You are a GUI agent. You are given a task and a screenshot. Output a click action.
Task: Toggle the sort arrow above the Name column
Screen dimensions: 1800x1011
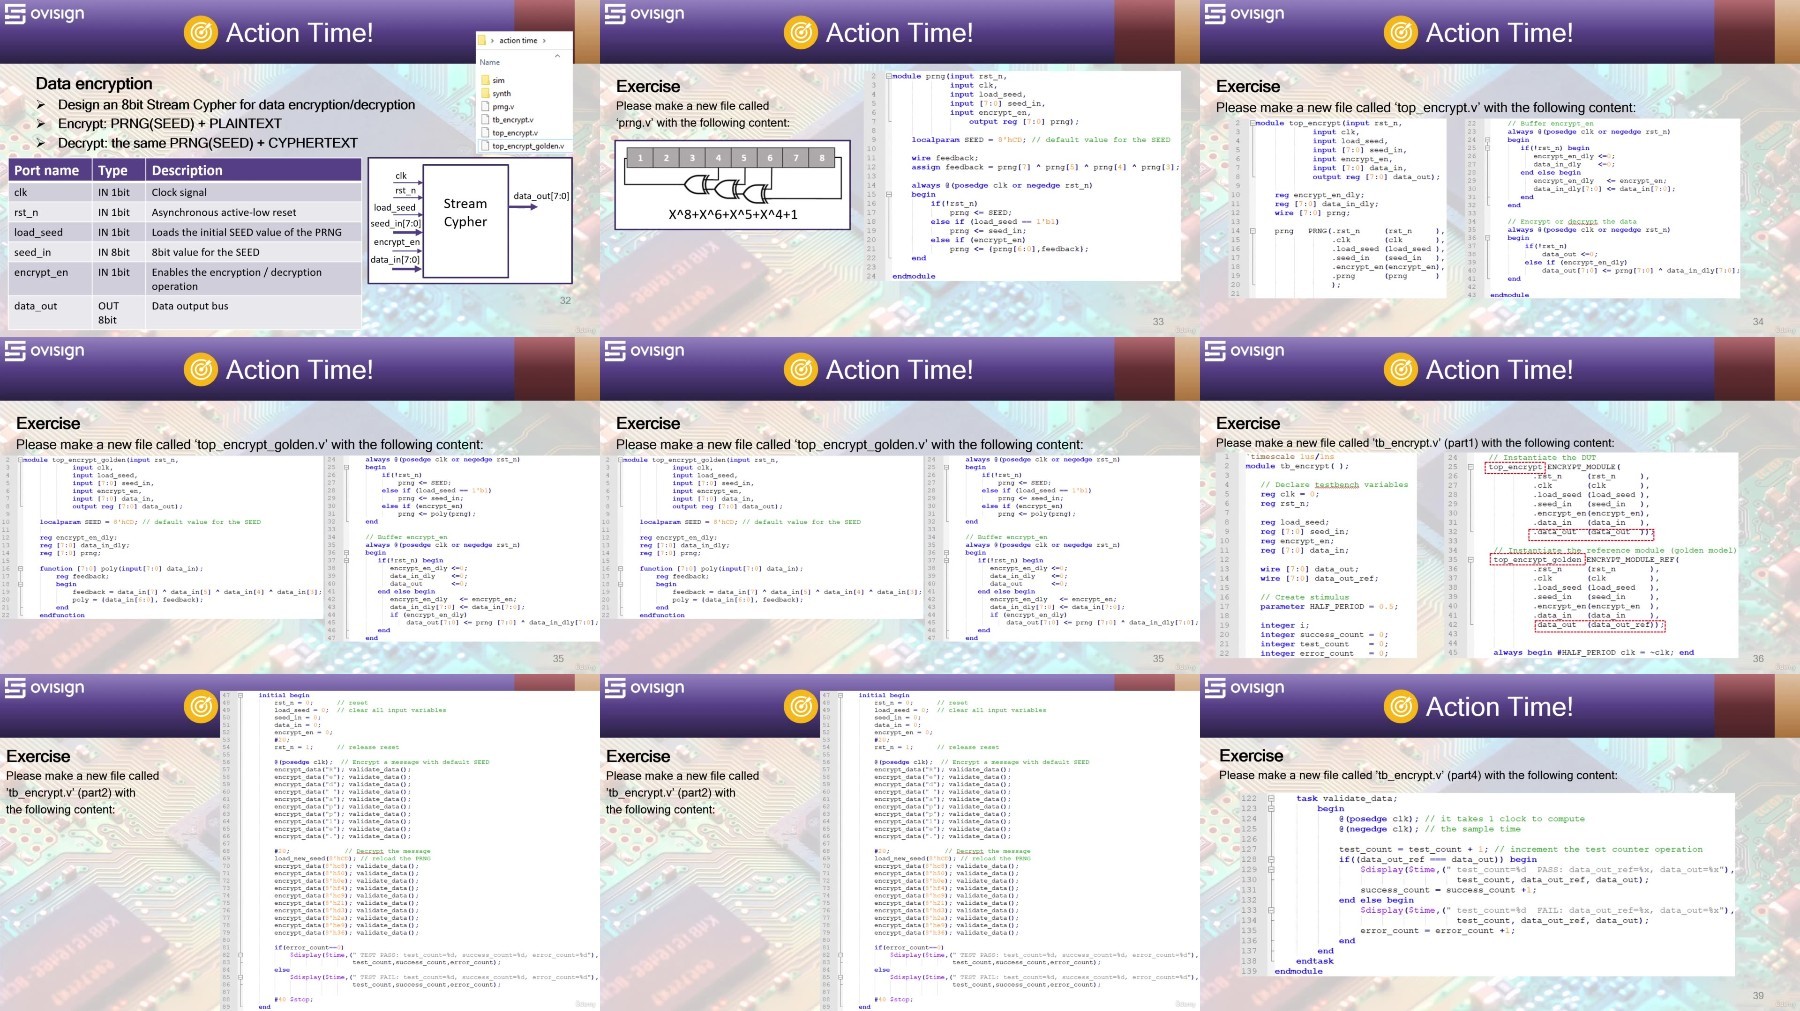click(x=557, y=55)
